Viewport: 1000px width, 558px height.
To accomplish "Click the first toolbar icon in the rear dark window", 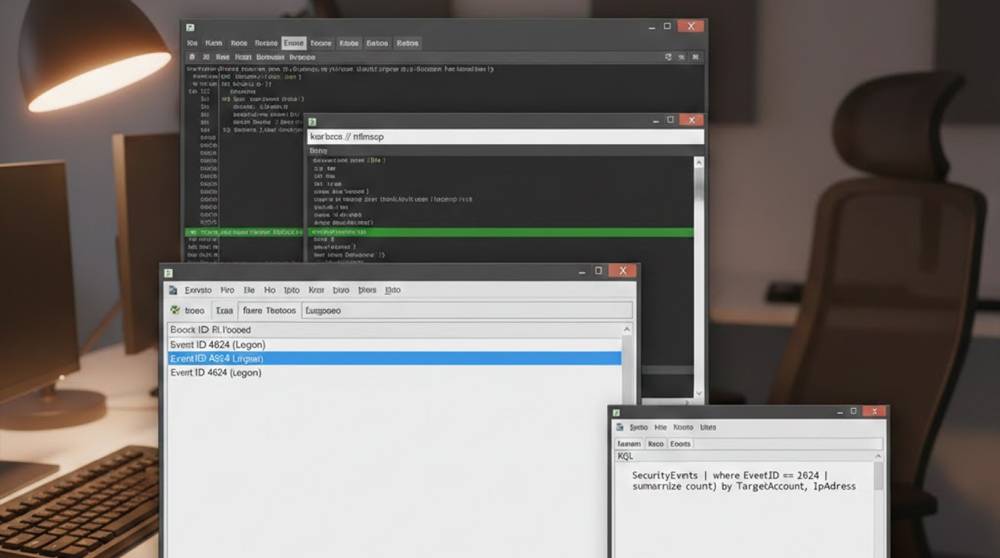I will [x=192, y=57].
